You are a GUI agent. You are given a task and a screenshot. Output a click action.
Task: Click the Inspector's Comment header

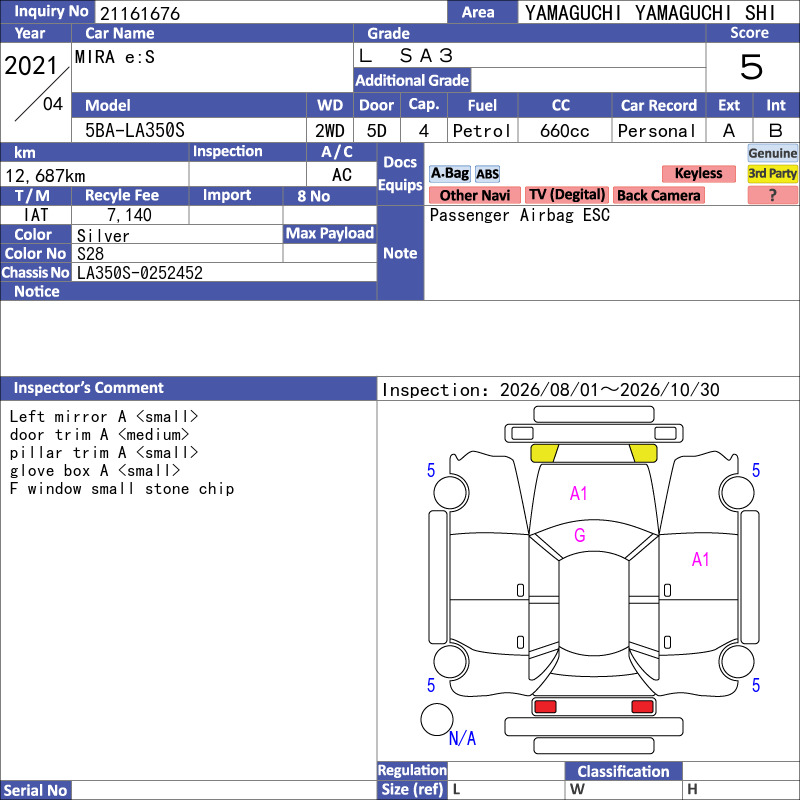coord(188,388)
